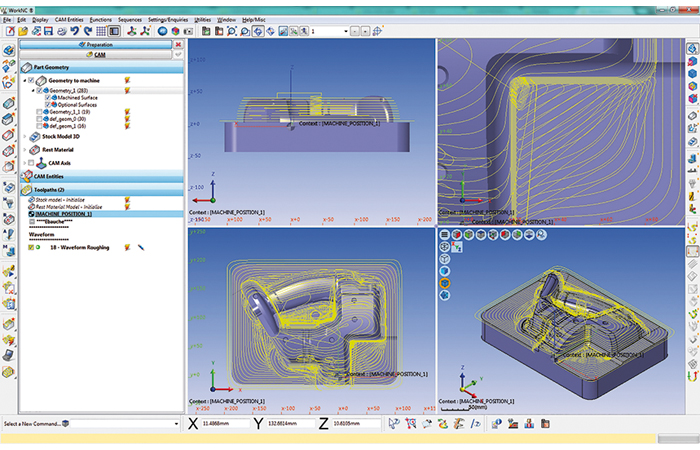
Task: Toggle the 18 - Waveform Roughing checkbox
Action: 31,247
